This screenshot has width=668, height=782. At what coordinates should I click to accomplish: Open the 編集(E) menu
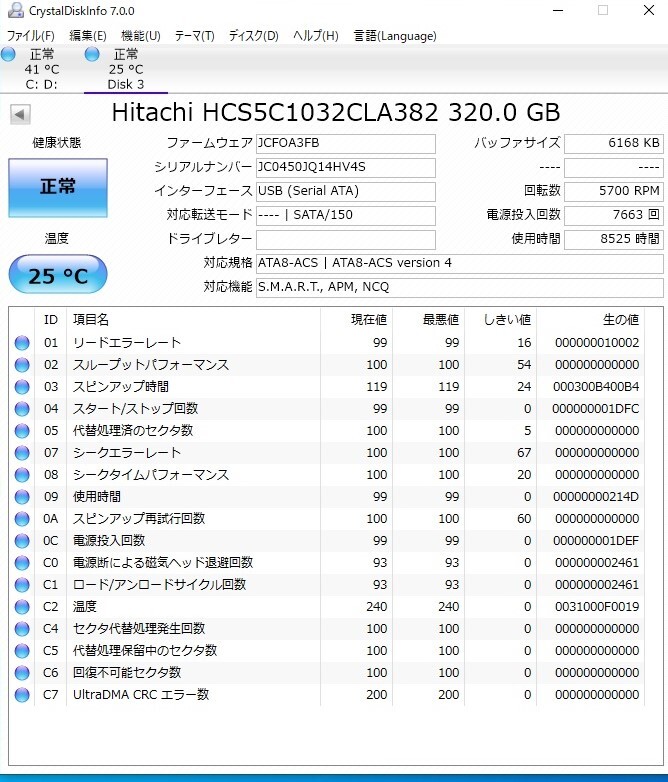88,36
